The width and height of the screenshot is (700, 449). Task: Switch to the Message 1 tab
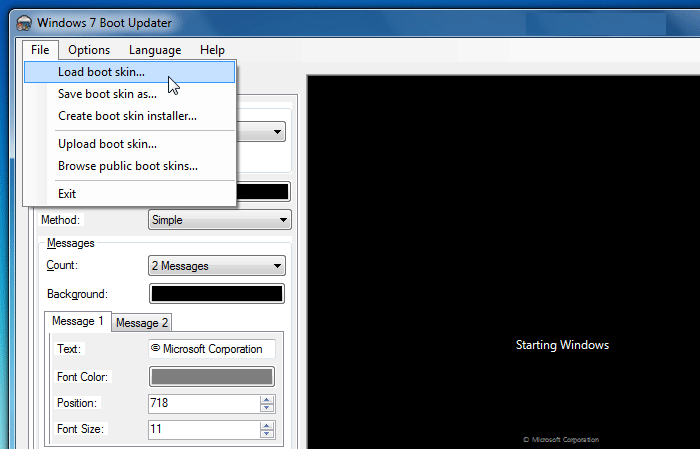[x=78, y=321]
